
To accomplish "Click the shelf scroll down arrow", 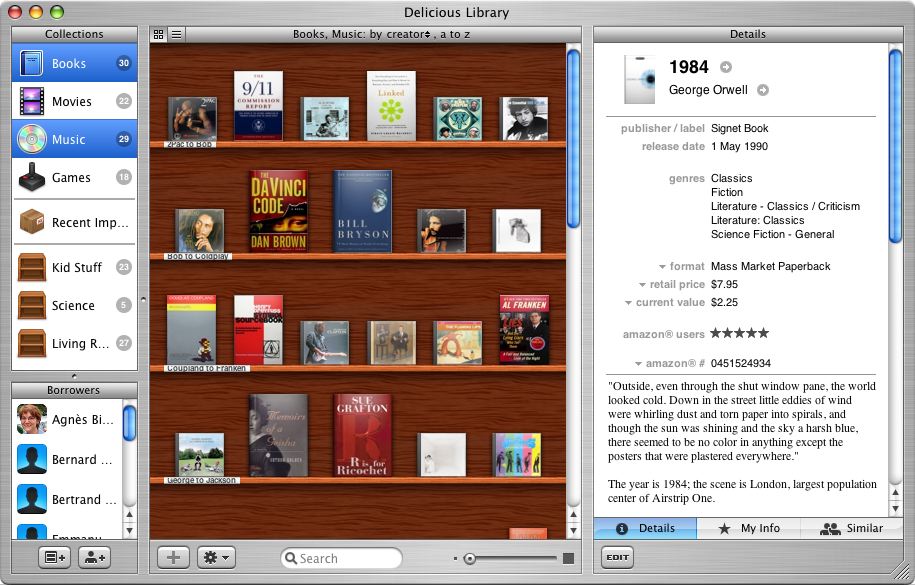I will click(x=574, y=531).
